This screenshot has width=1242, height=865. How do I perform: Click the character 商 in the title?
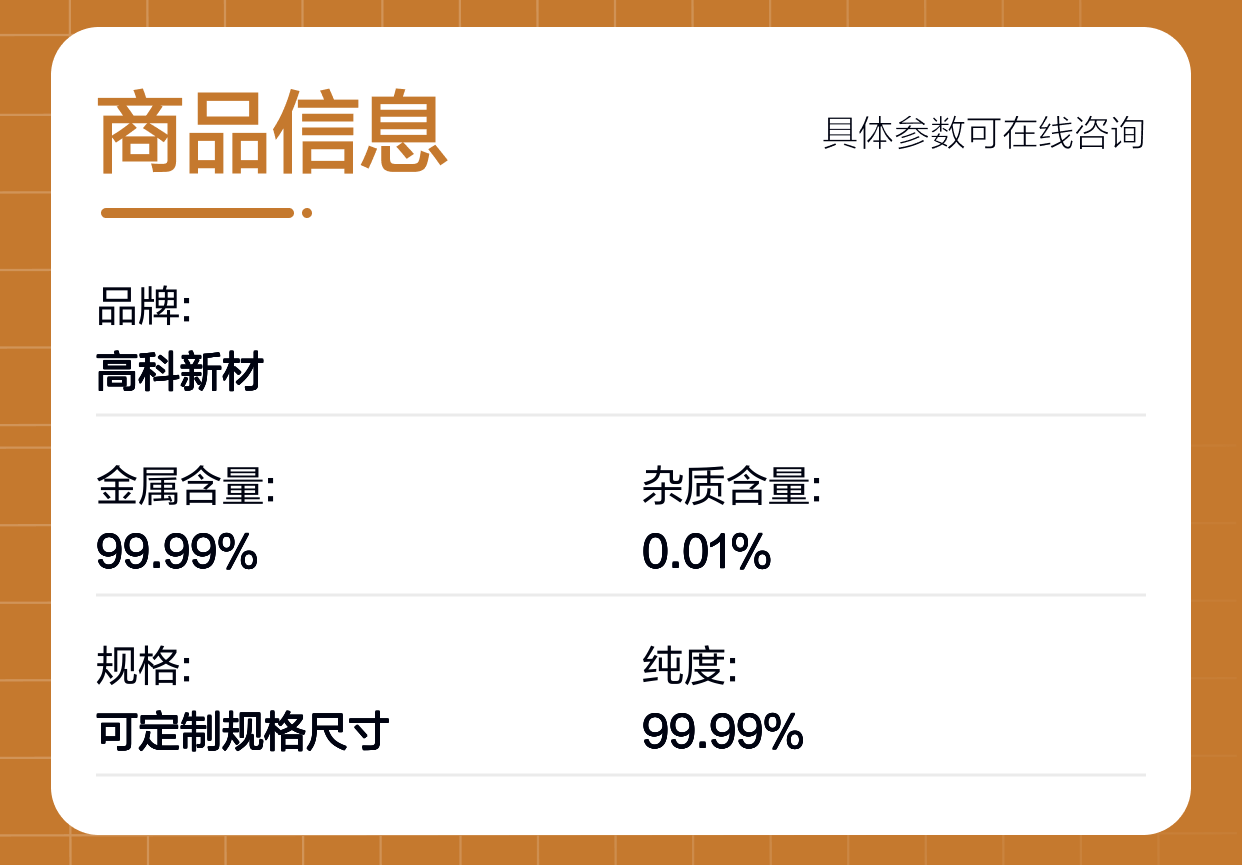[140, 133]
